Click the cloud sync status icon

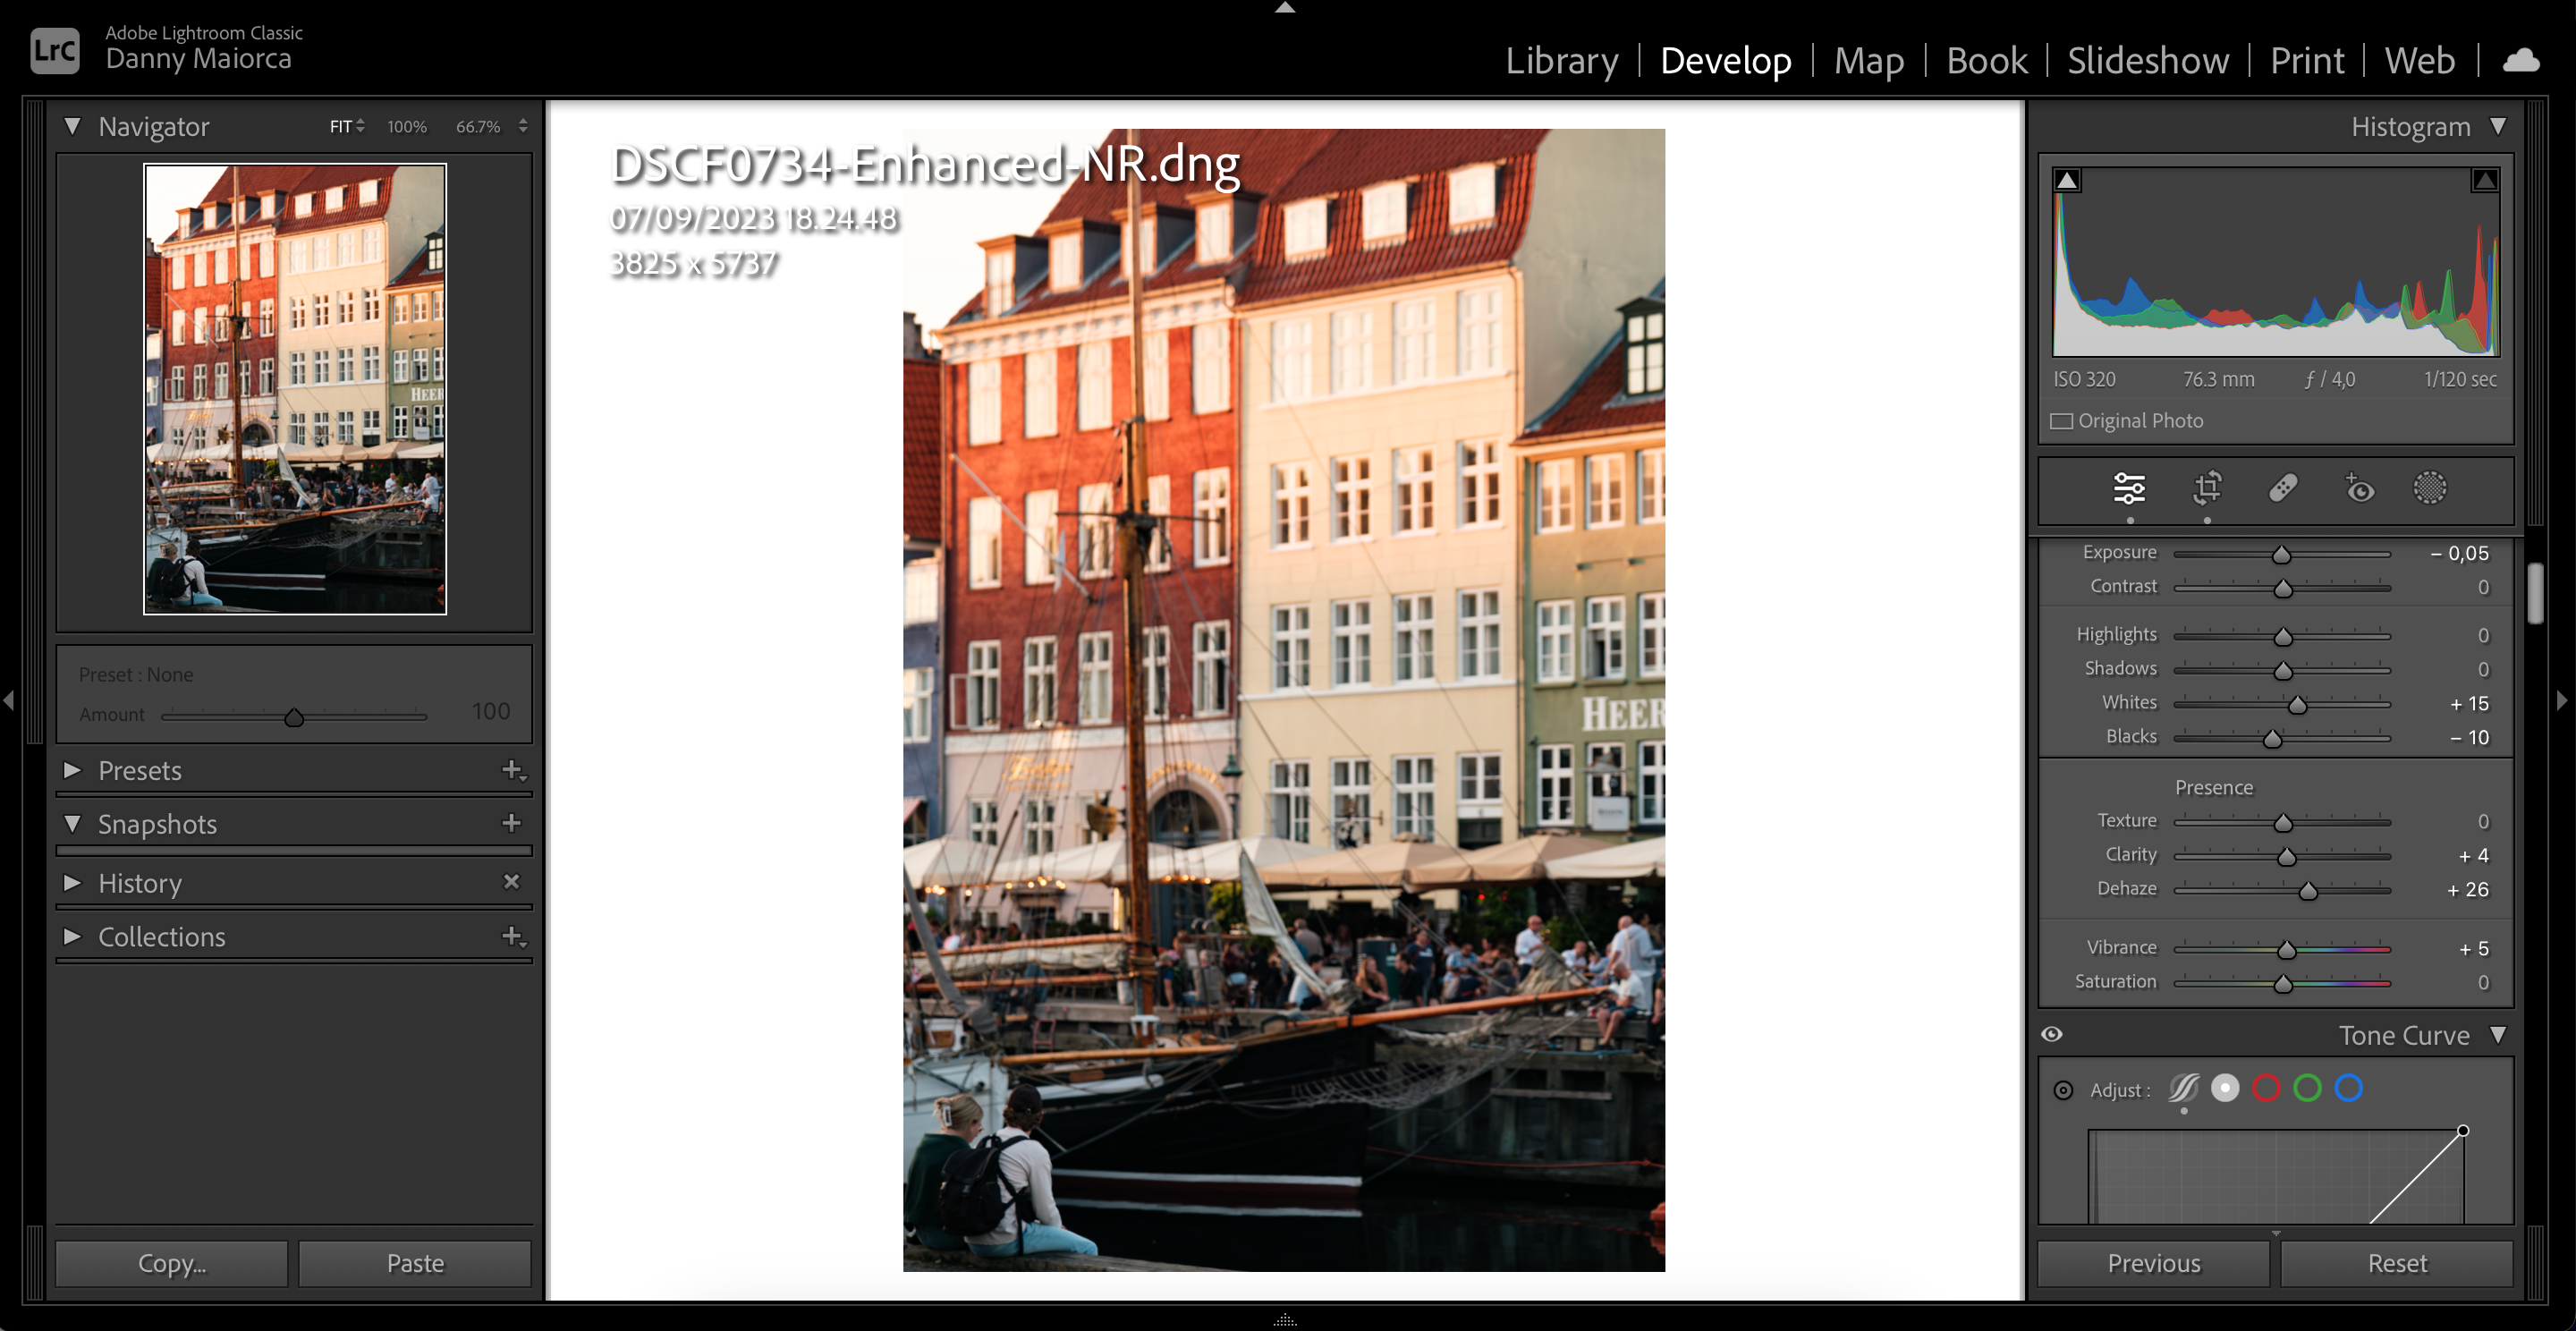pos(2521,60)
